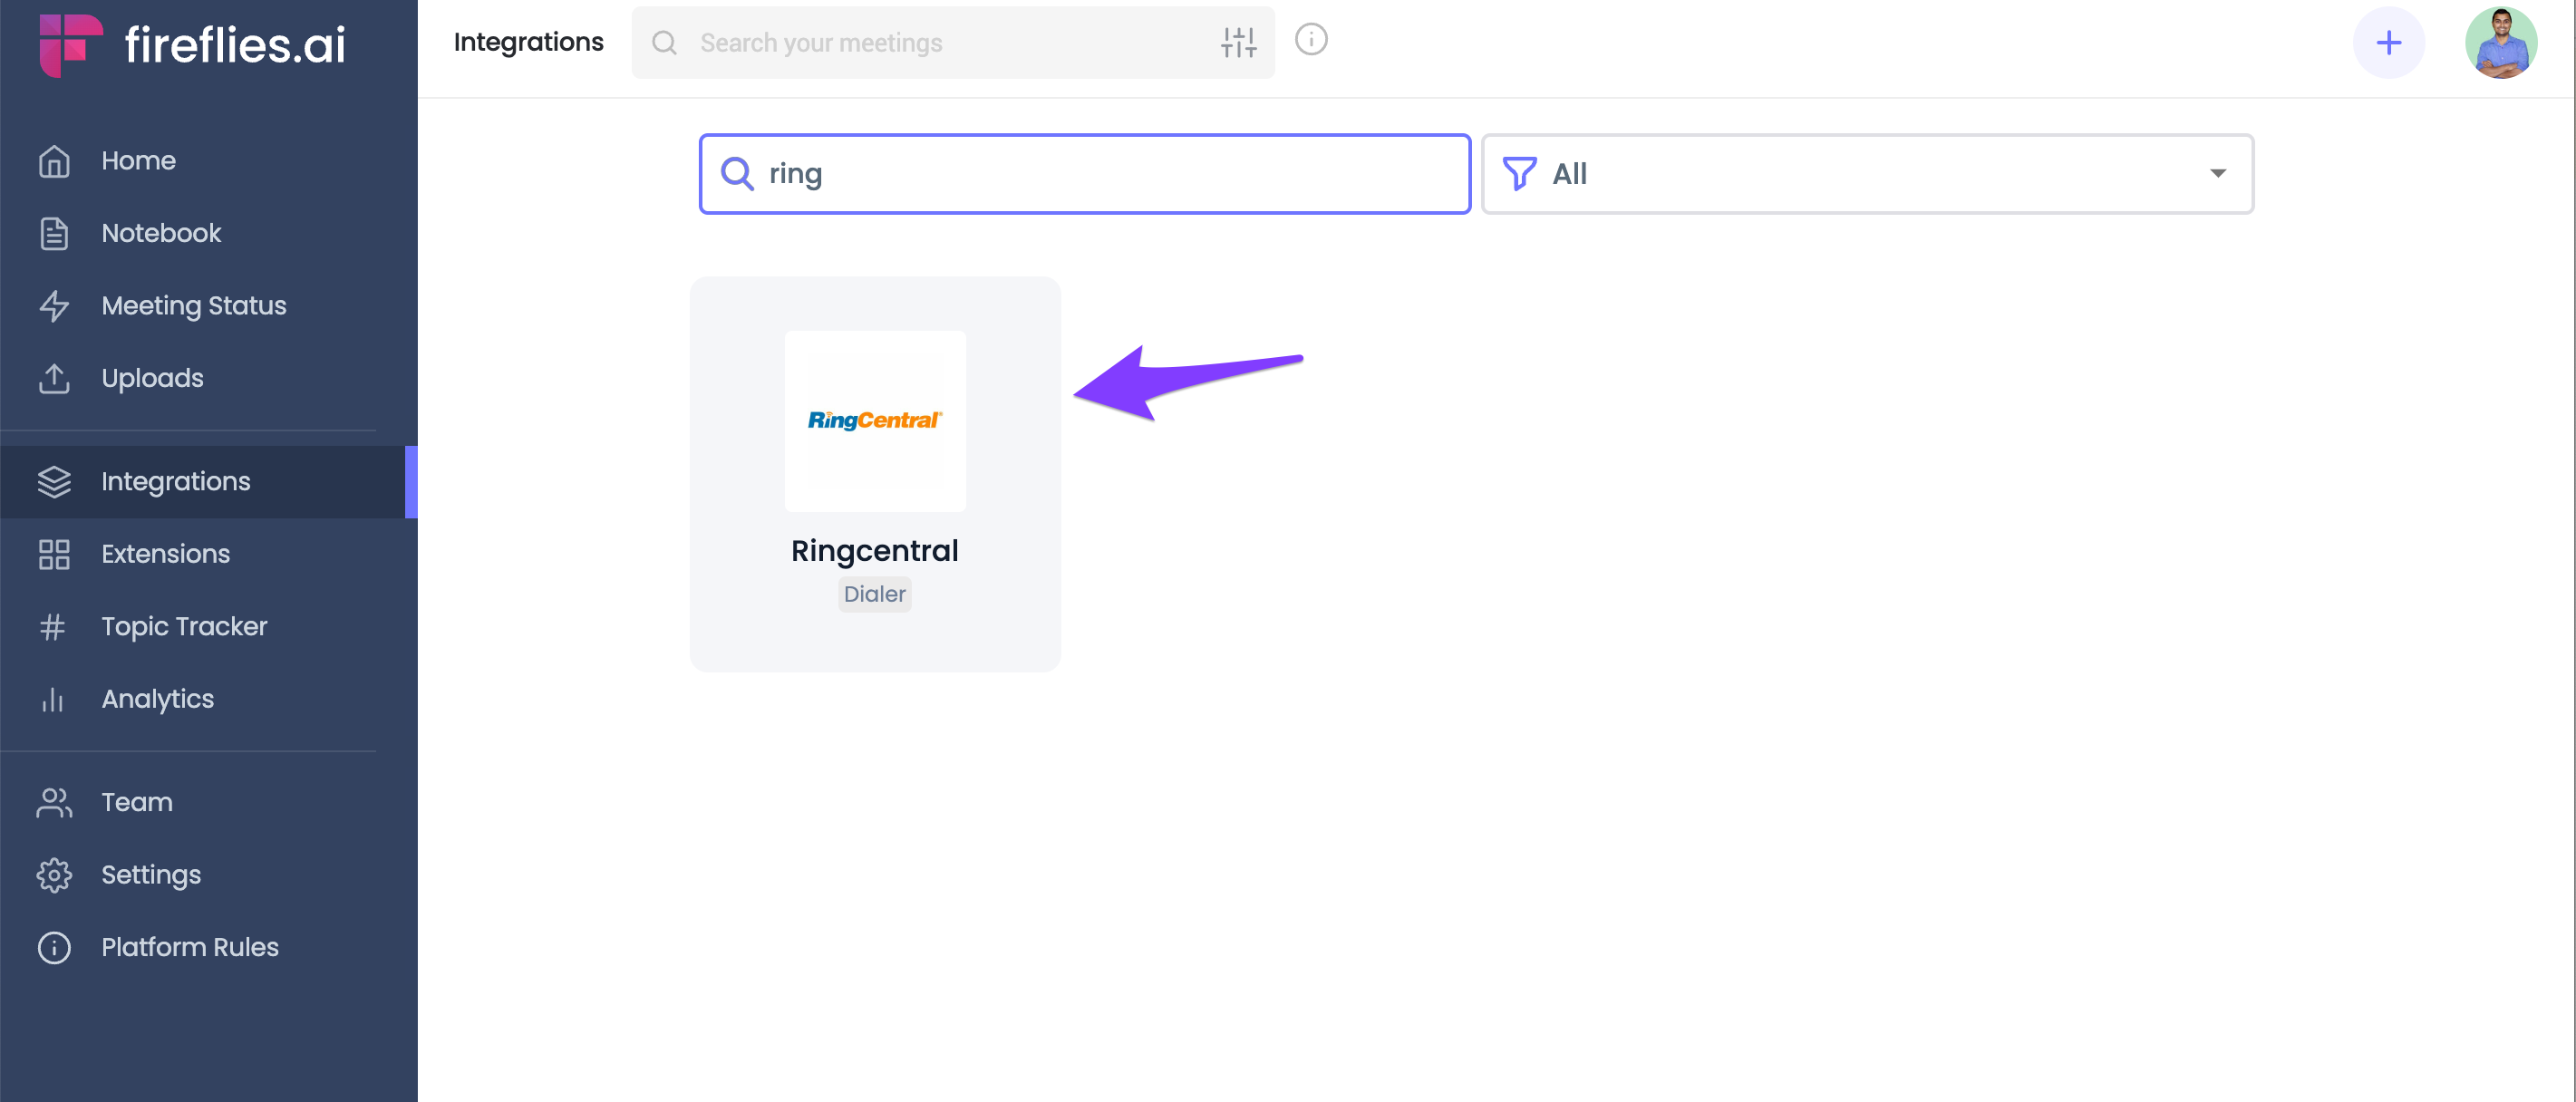Click the Home house icon
Screen dimensions: 2576x1102
(54, 161)
